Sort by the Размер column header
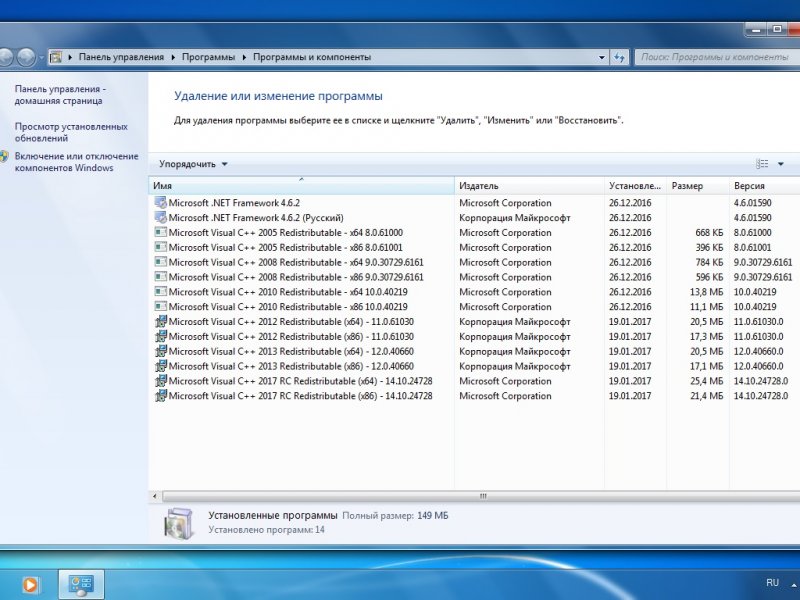This screenshot has height=600, width=800. point(697,186)
